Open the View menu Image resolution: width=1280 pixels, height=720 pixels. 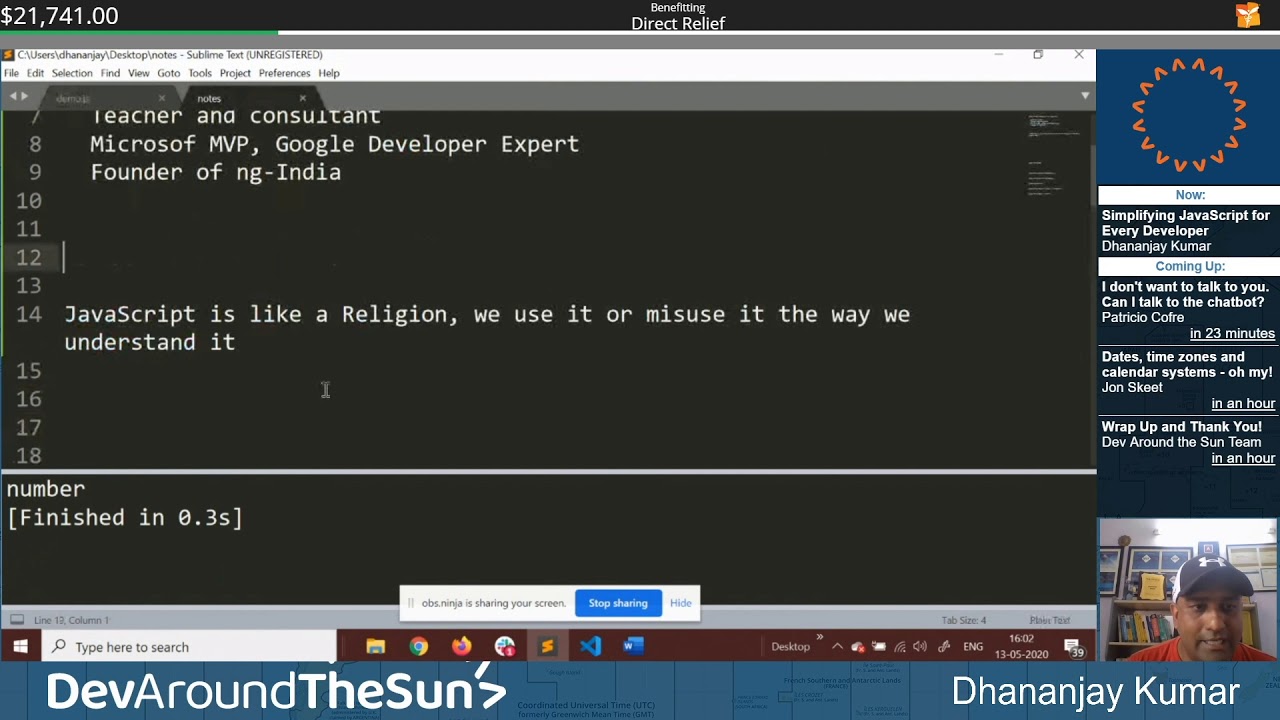(139, 73)
